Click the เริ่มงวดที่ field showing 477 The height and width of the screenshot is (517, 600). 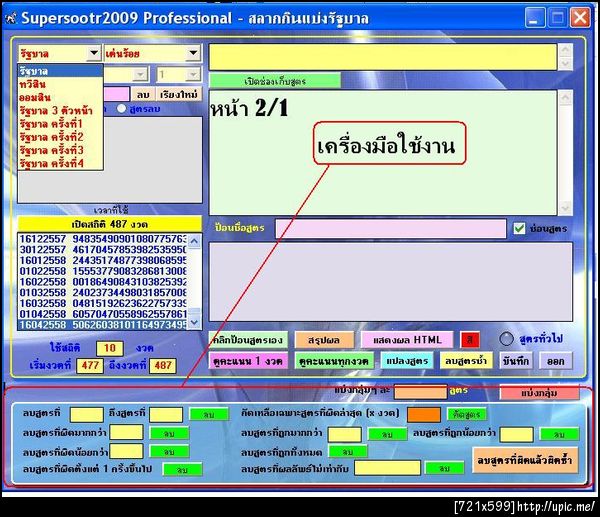90,365
